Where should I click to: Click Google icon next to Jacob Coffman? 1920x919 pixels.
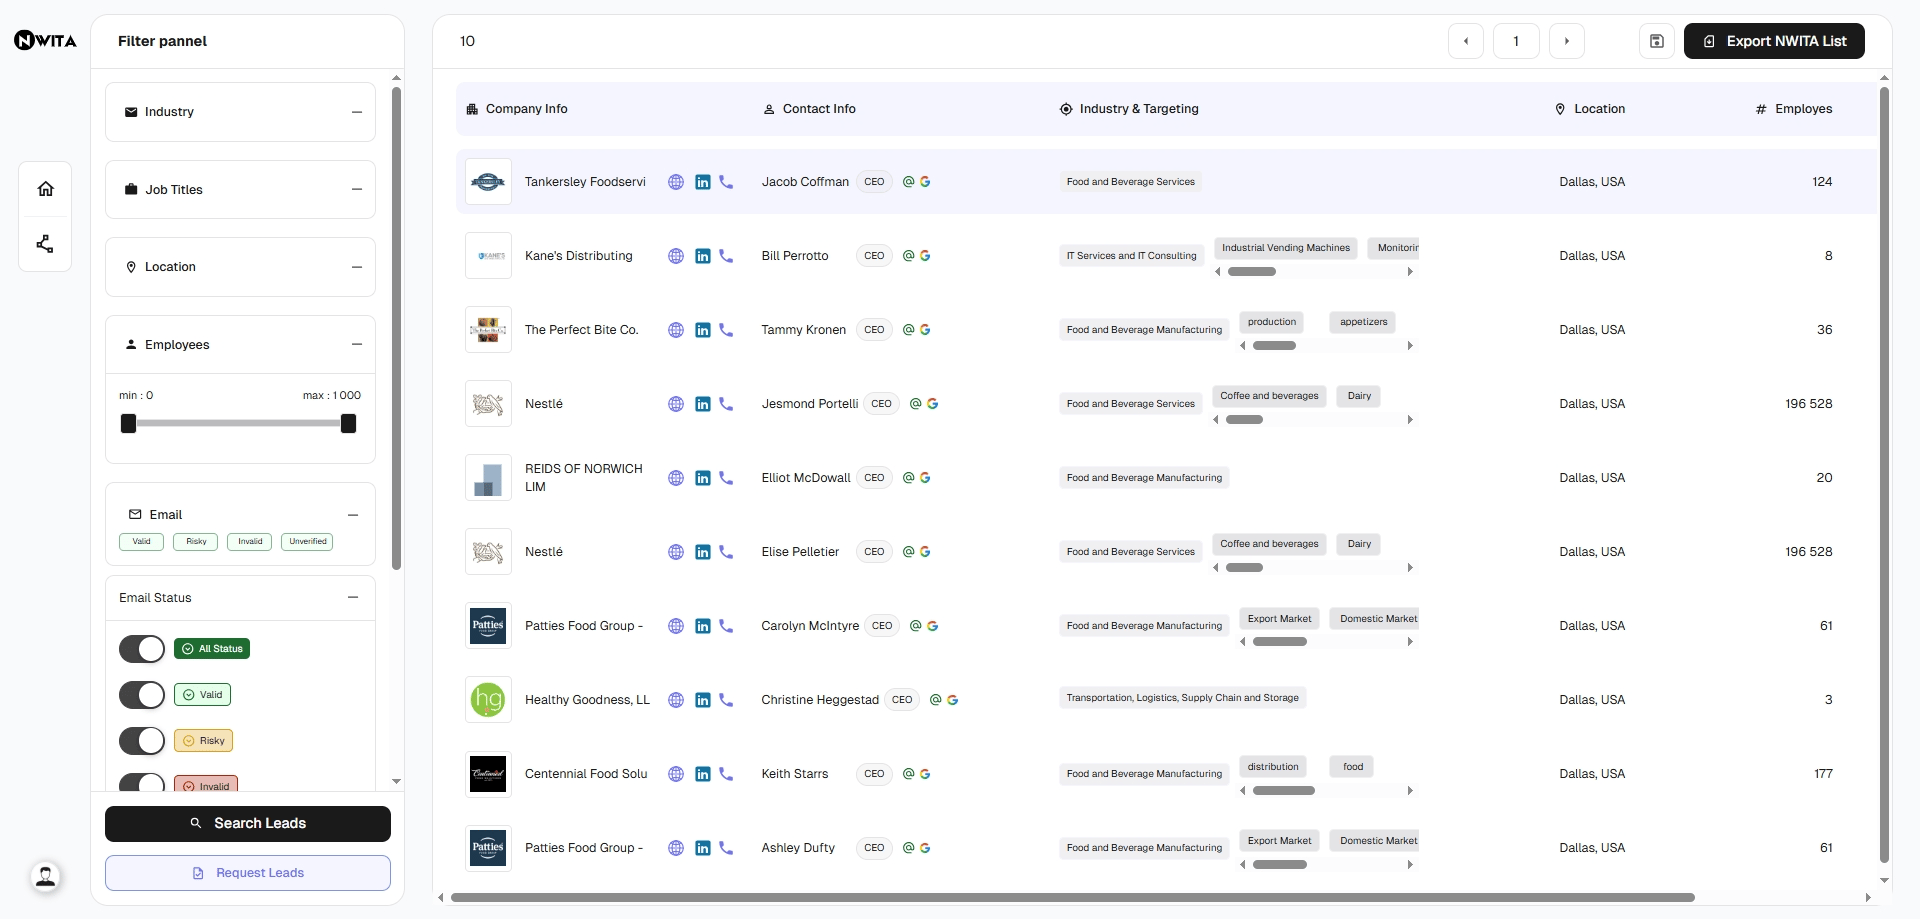(x=925, y=182)
